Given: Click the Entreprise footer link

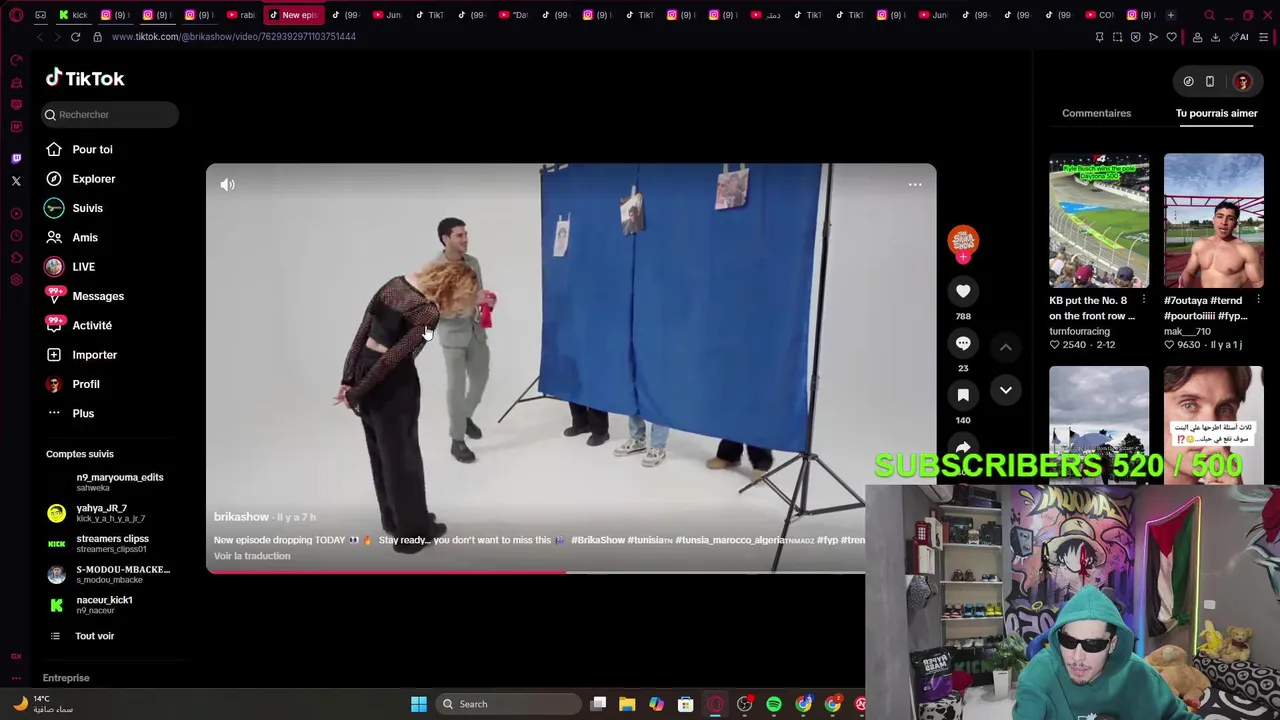Looking at the screenshot, I should point(66,678).
